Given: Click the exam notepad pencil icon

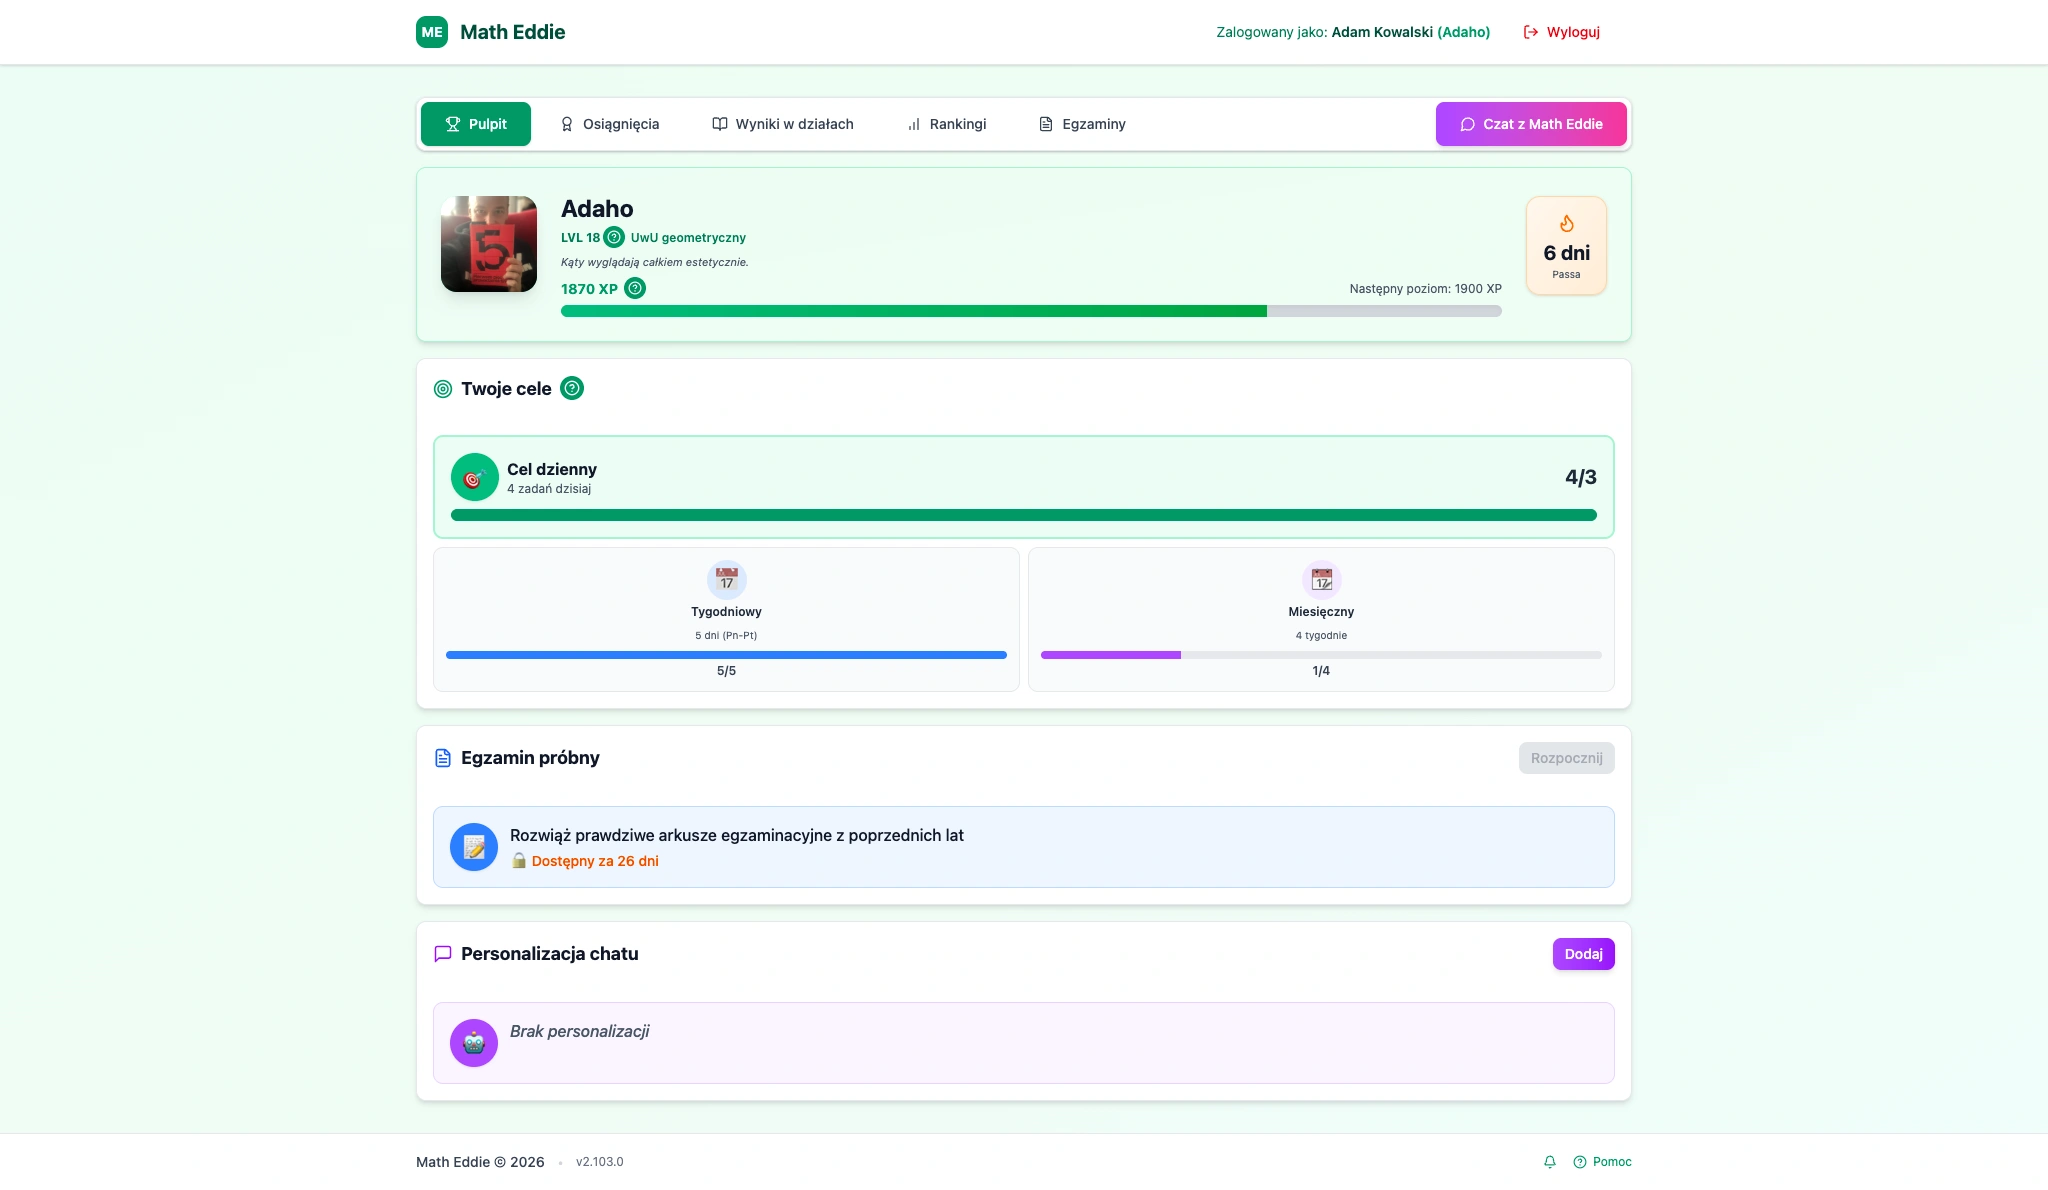Looking at the screenshot, I should click(x=474, y=847).
